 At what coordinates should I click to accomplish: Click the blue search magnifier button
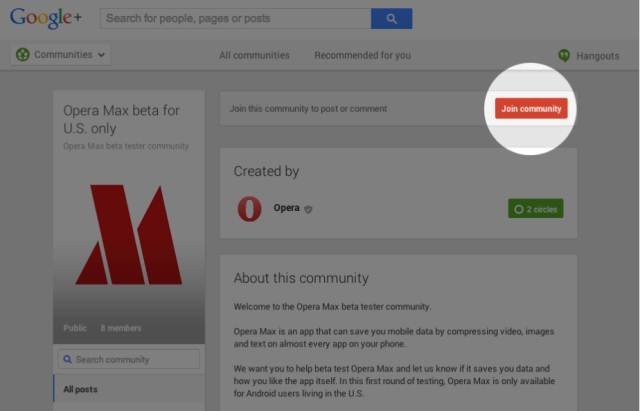391,18
